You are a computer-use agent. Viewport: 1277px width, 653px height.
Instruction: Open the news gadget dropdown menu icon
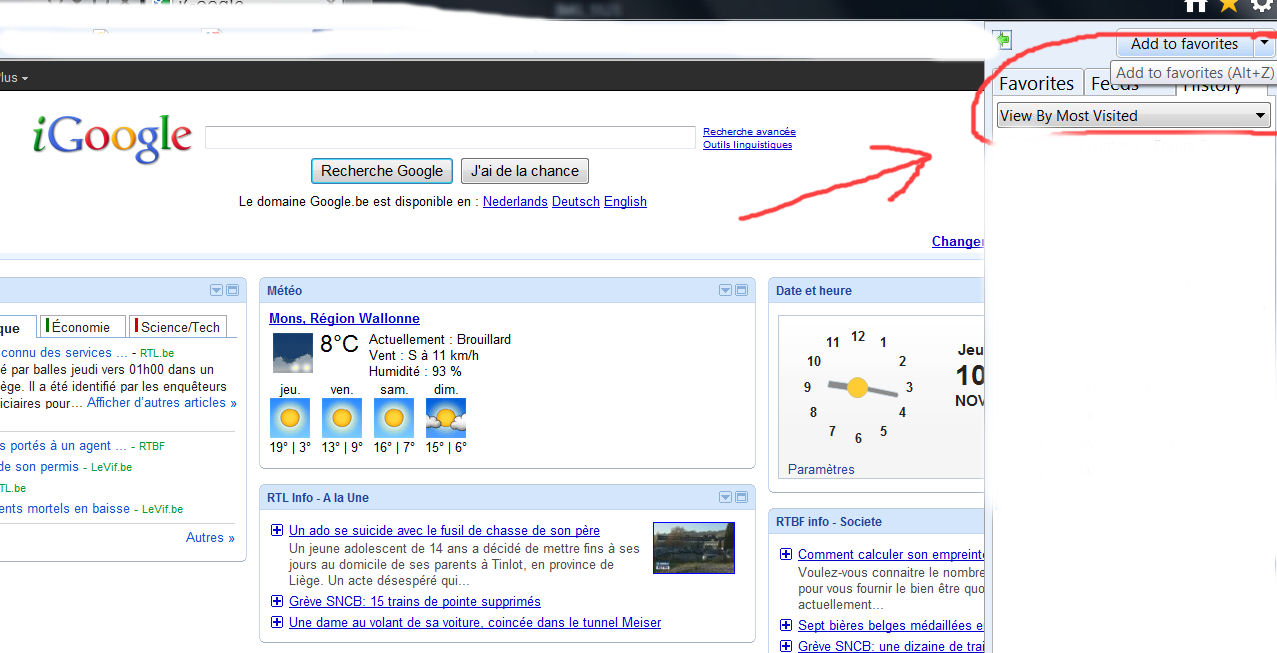(x=216, y=290)
